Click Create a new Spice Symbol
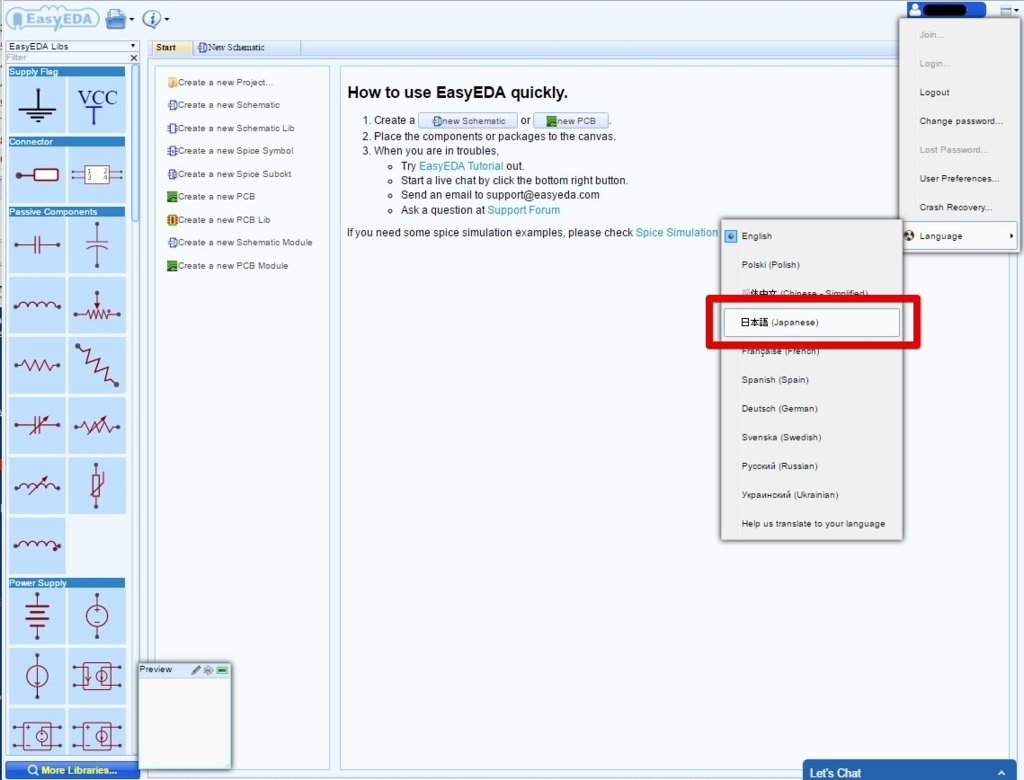The height and width of the screenshot is (780, 1024). click(x=230, y=150)
